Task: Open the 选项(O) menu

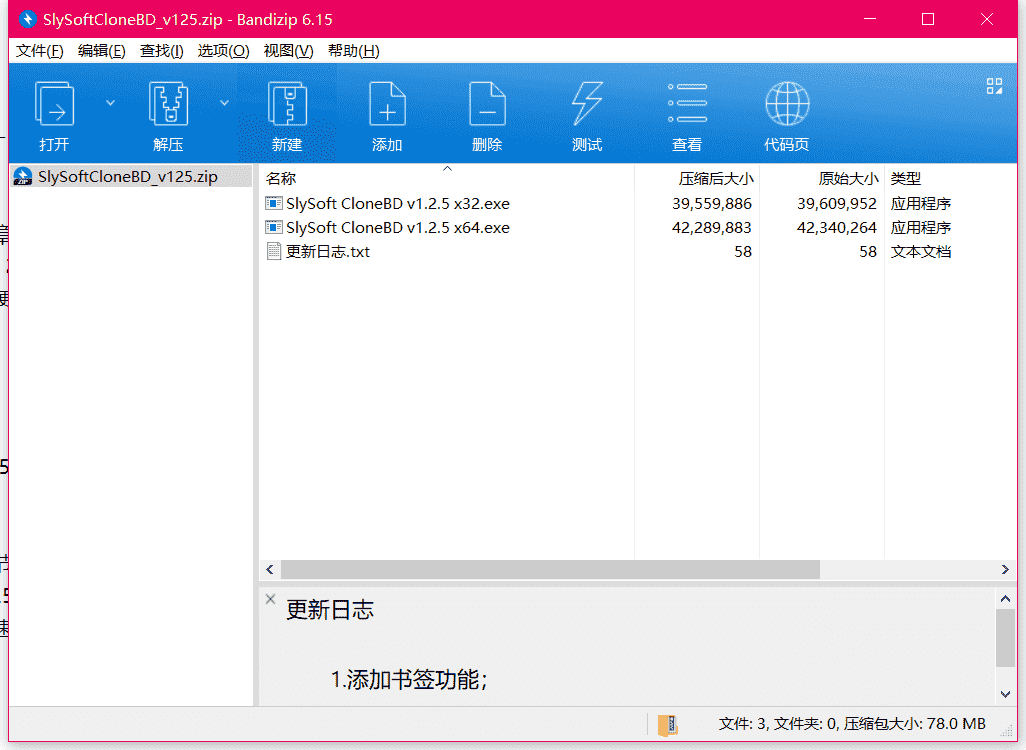Action: click(223, 51)
